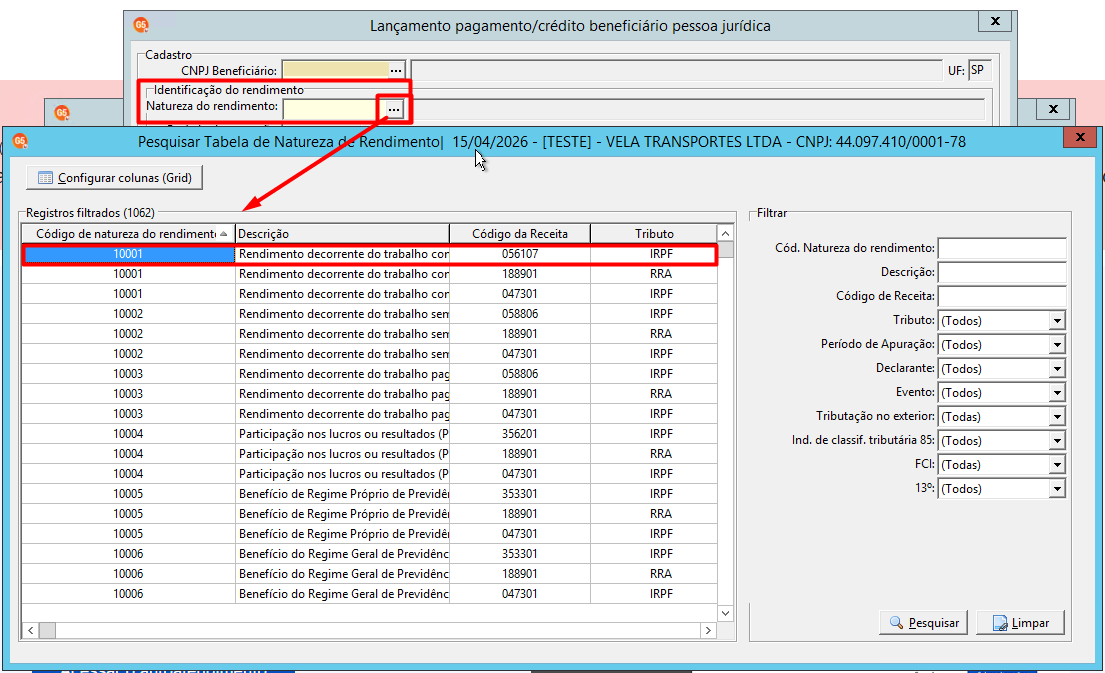The width and height of the screenshot is (1105, 673).
Task: Click the grid scroll left arrow
Action: 31,630
